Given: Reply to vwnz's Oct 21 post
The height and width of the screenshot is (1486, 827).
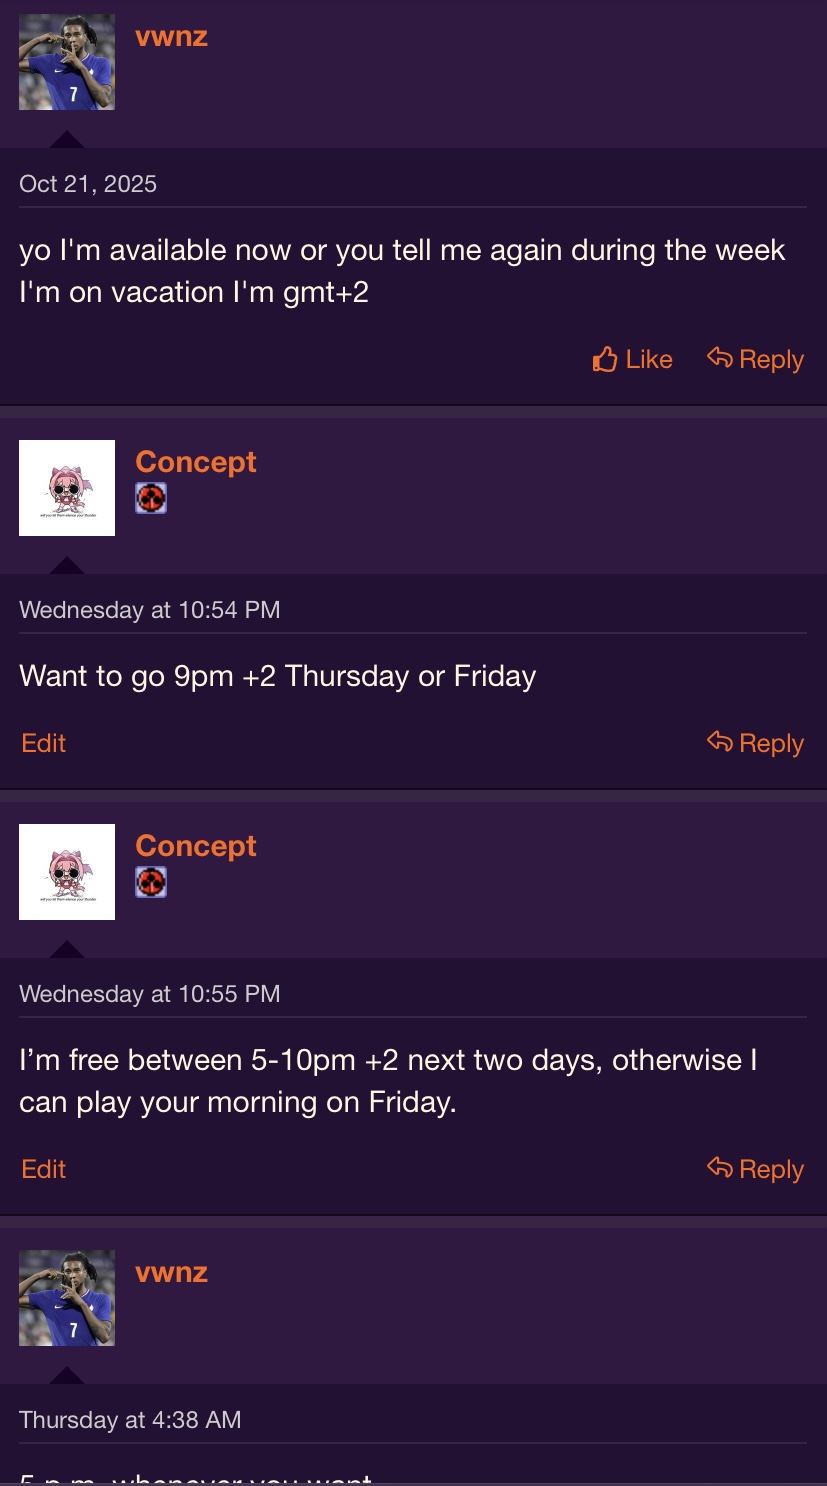Looking at the screenshot, I should point(755,359).
